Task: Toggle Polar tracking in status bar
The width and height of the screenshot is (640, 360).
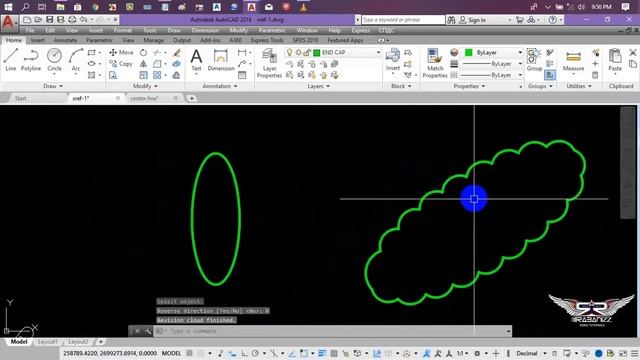Action: 256,353
